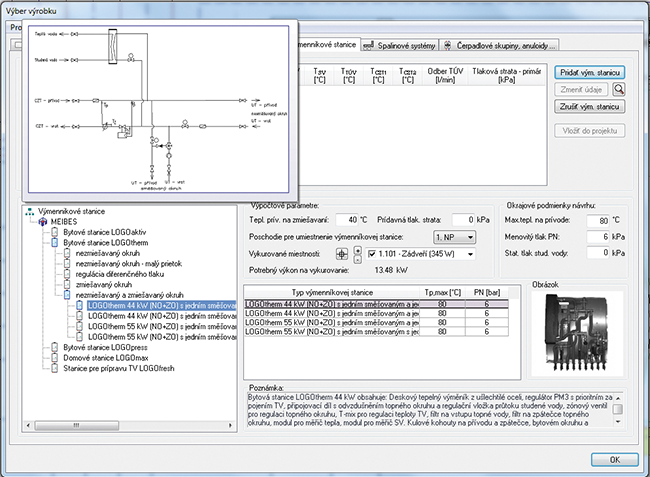
Task: Click icon of Stanice pre prípravu TV LOGOfresh
Action: pos(54,368)
